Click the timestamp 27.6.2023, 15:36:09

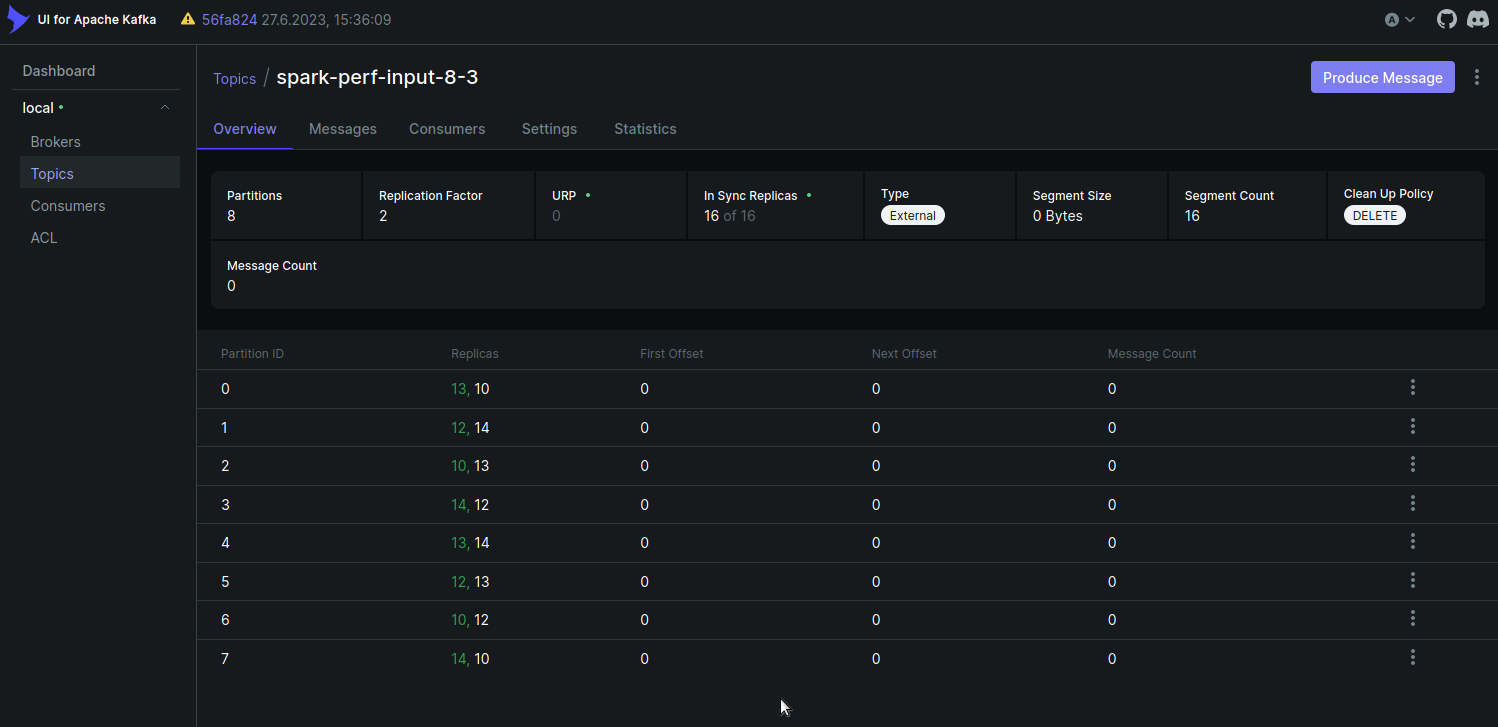click(x=326, y=20)
